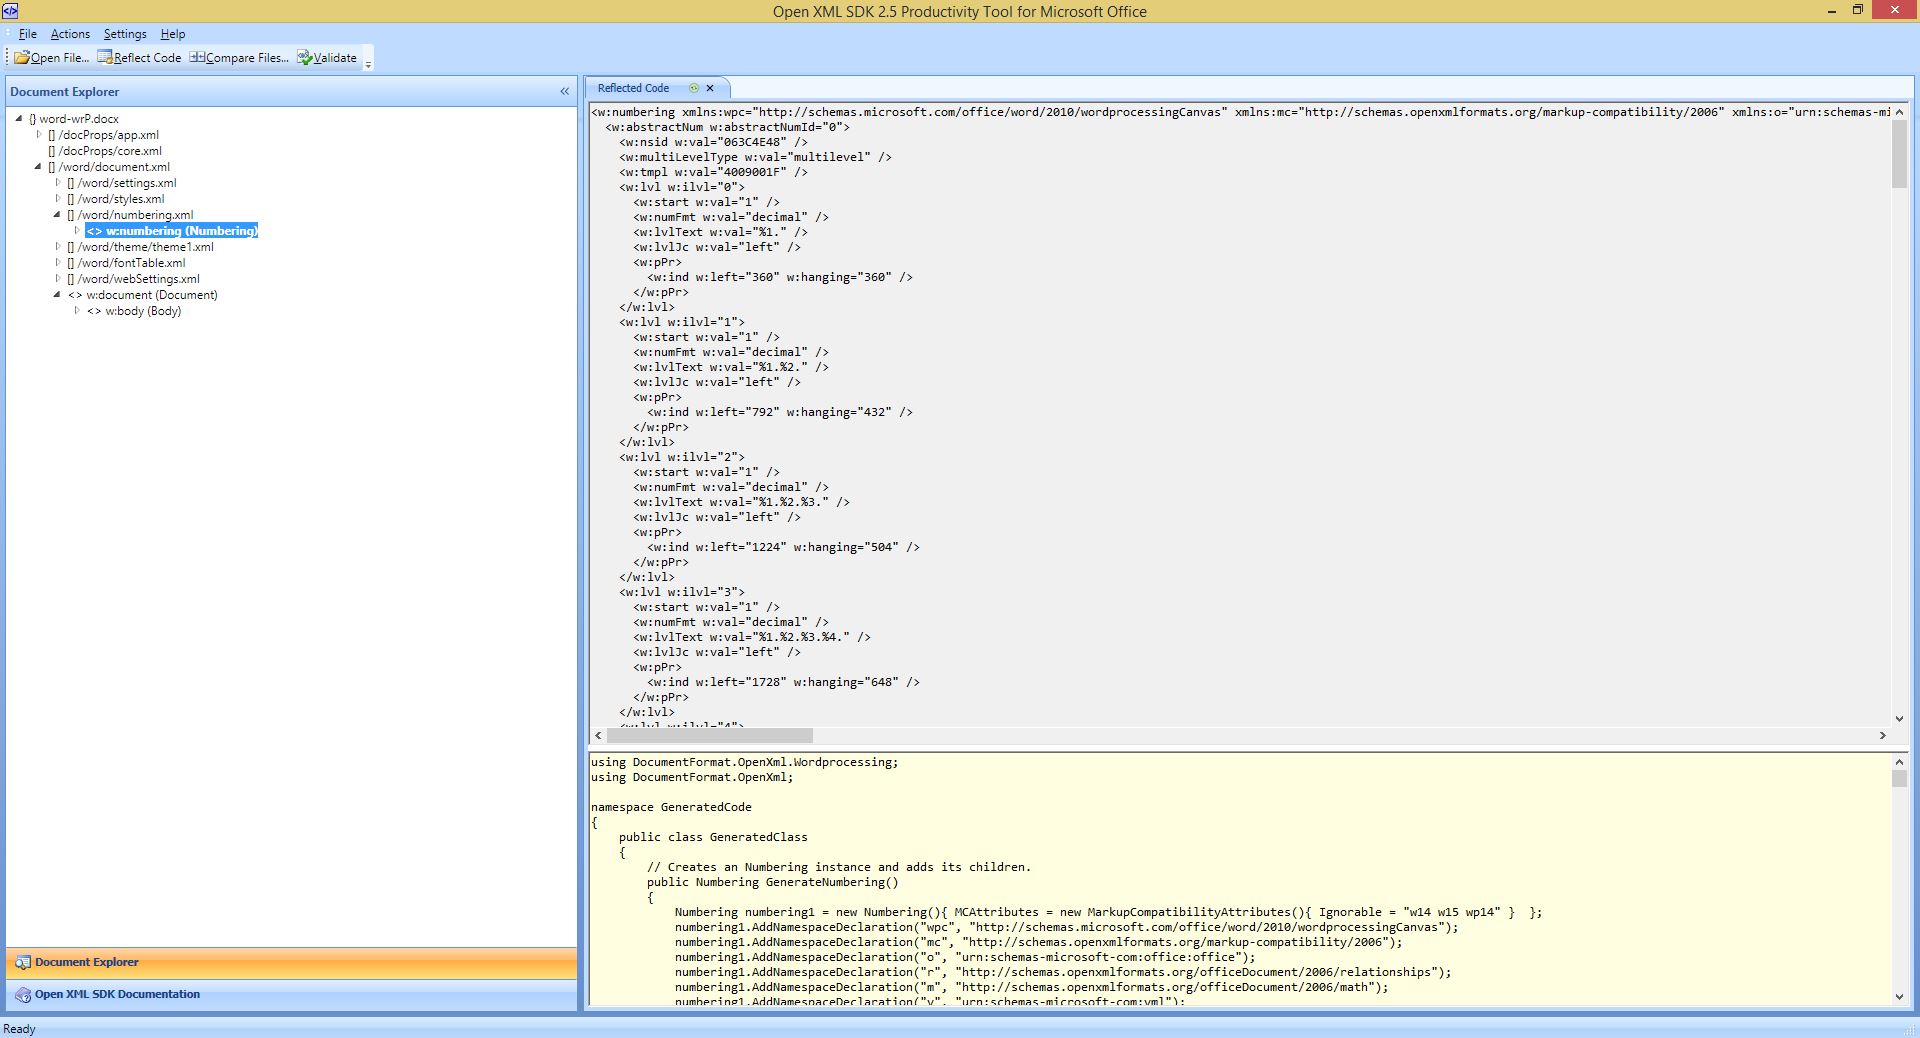Image resolution: width=1920 pixels, height=1038 pixels.
Task: Collapse the Document Explorer panel with the chevrons
Action: [x=564, y=92]
